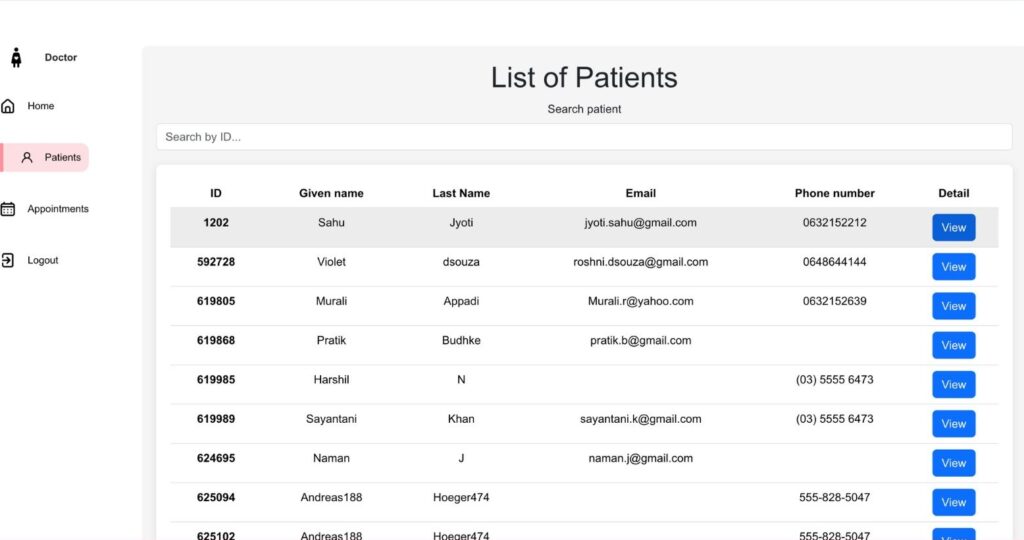Screen dimensions: 1024x540
Task: Click the Doctor profile avatar icon
Action: (x=16, y=58)
